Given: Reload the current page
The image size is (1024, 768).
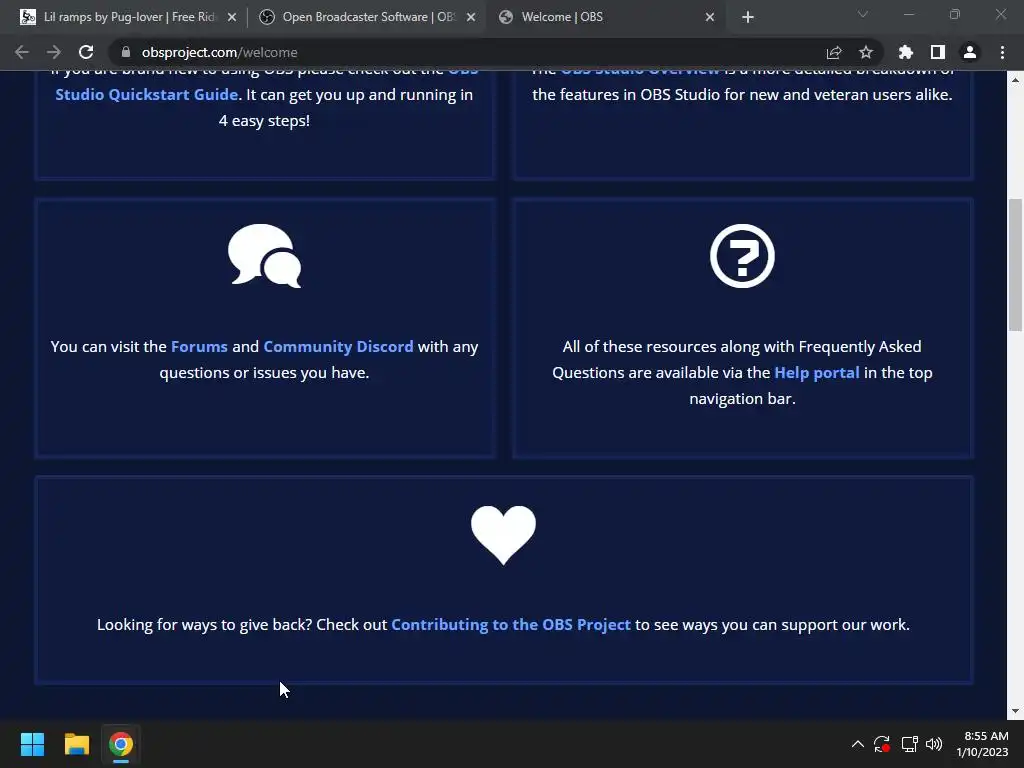Looking at the screenshot, I should pos(86,52).
